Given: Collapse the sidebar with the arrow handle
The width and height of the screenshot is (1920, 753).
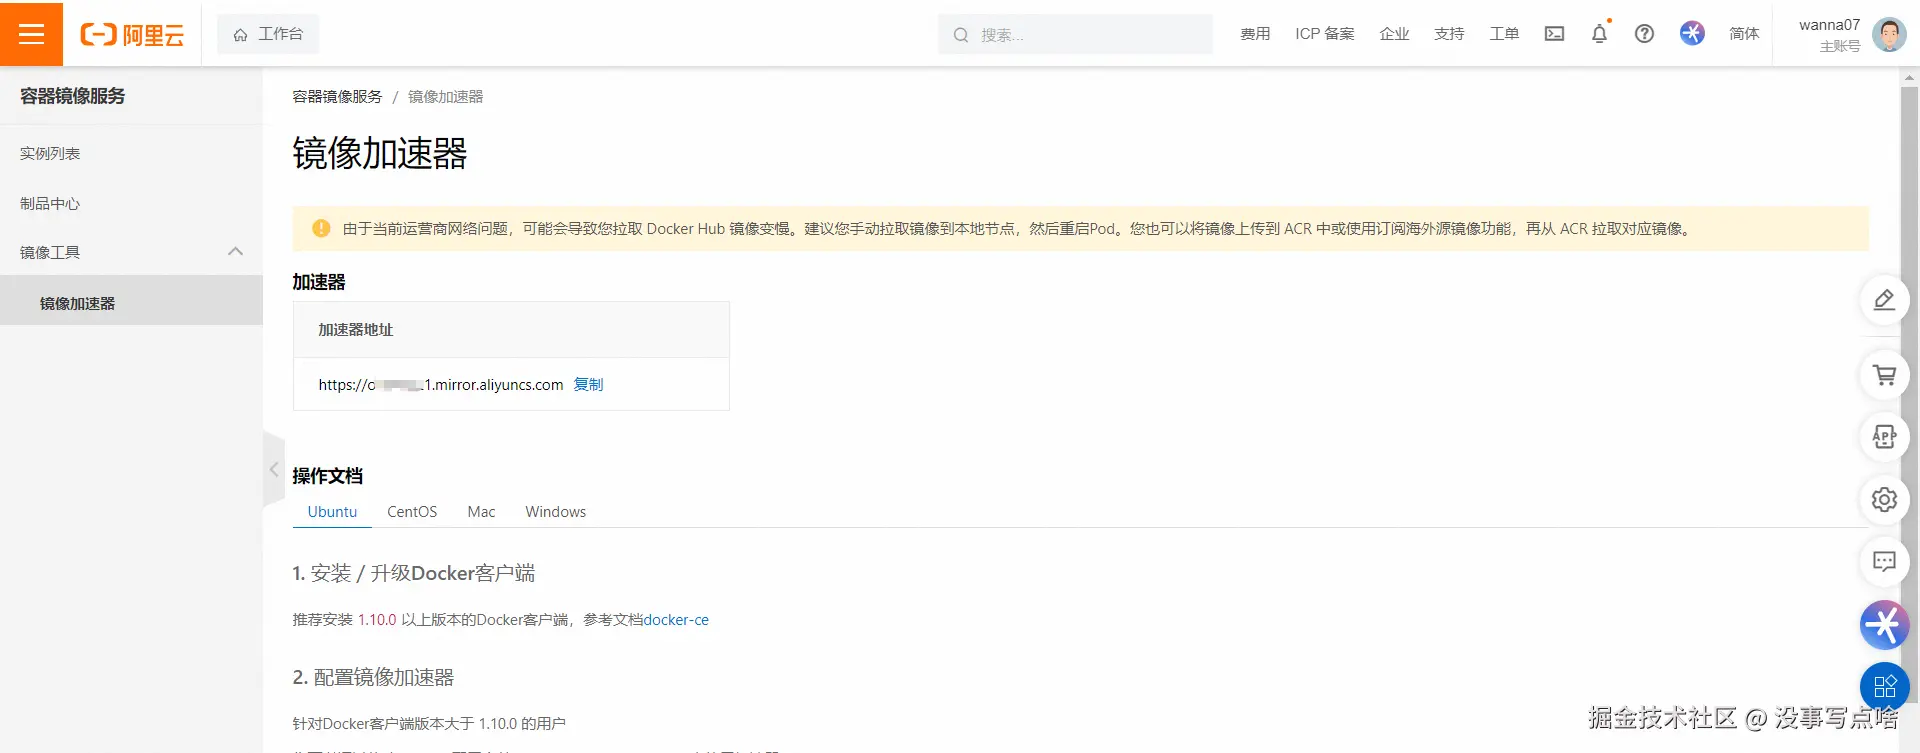Looking at the screenshot, I should [x=273, y=469].
